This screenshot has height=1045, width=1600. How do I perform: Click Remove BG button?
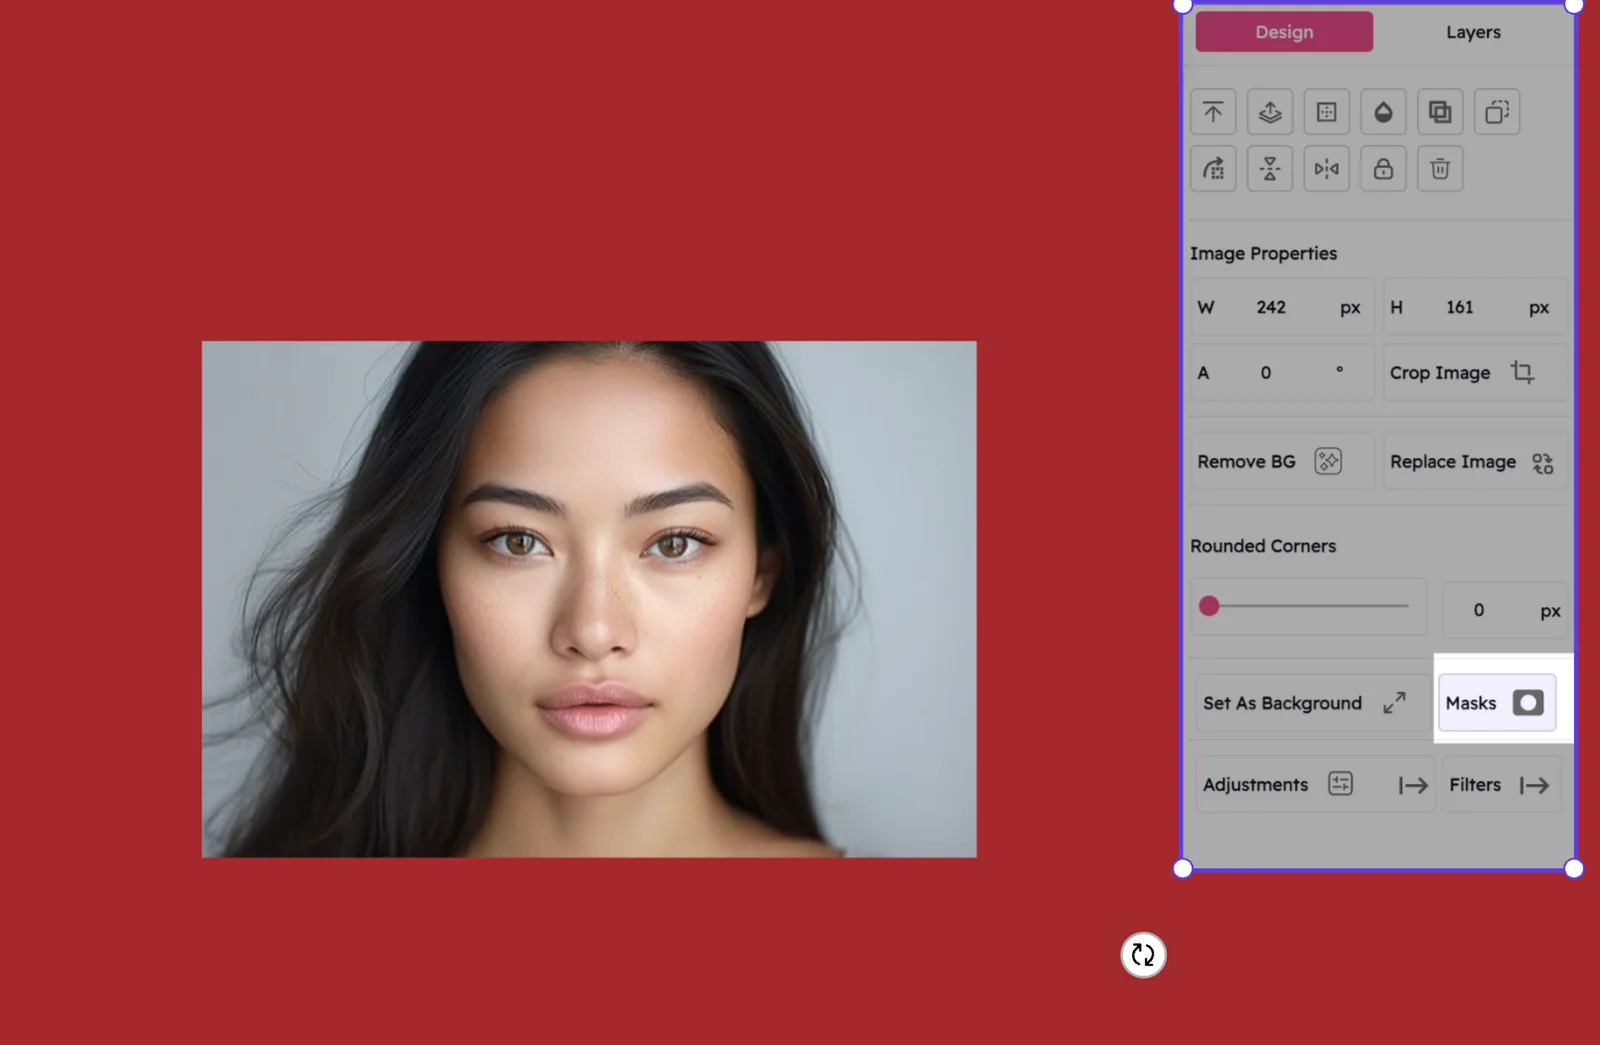[1282, 461]
